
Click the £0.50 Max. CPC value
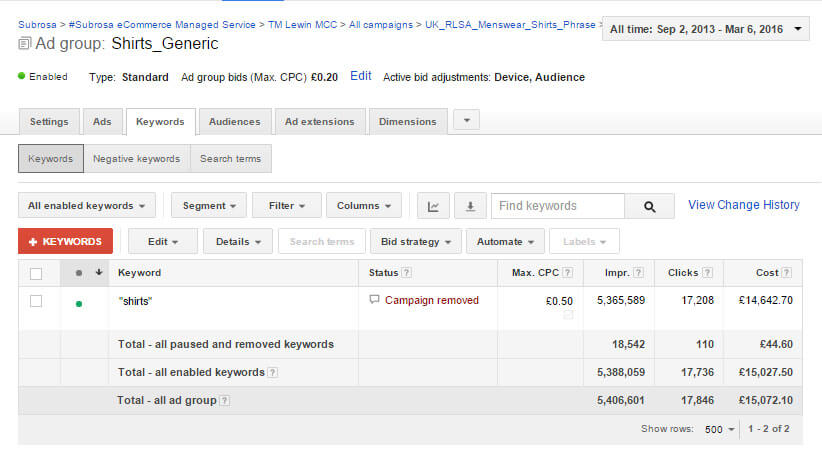pyautogui.click(x=559, y=301)
